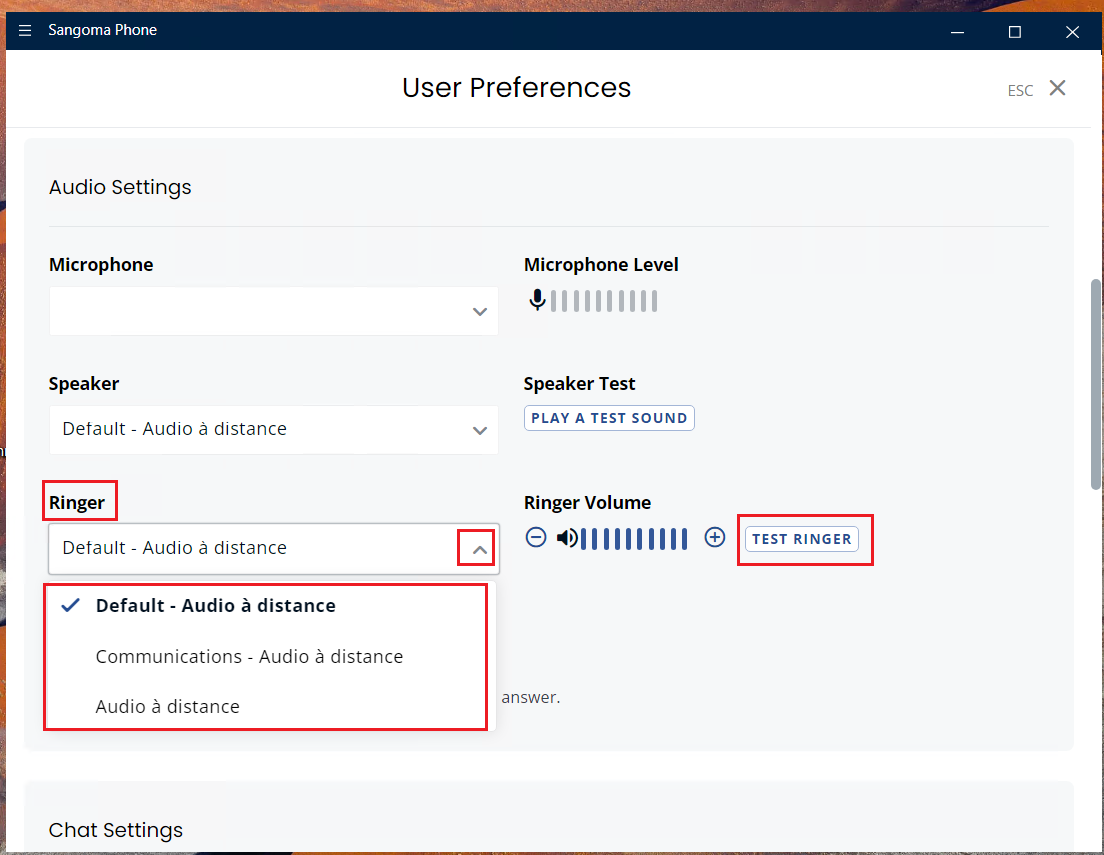Expand the Speaker device dropdown
The width and height of the screenshot is (1104, 855).
click(273, 430)
